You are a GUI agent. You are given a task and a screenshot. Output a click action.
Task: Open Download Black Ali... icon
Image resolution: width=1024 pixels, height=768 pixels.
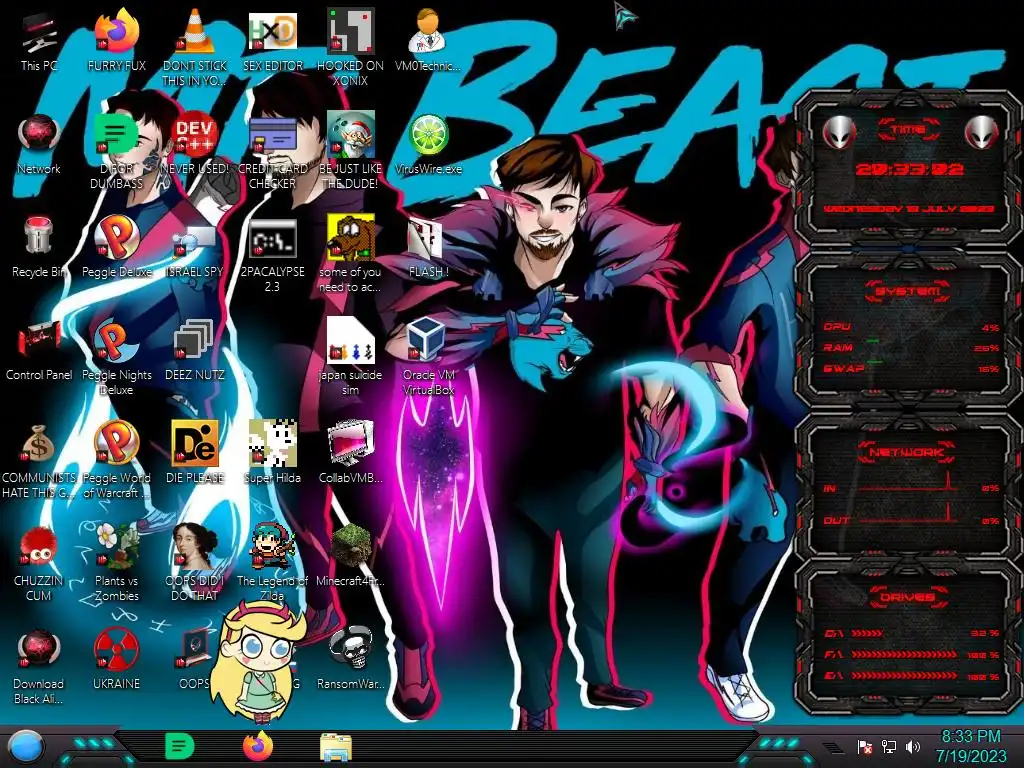[39, 650]
